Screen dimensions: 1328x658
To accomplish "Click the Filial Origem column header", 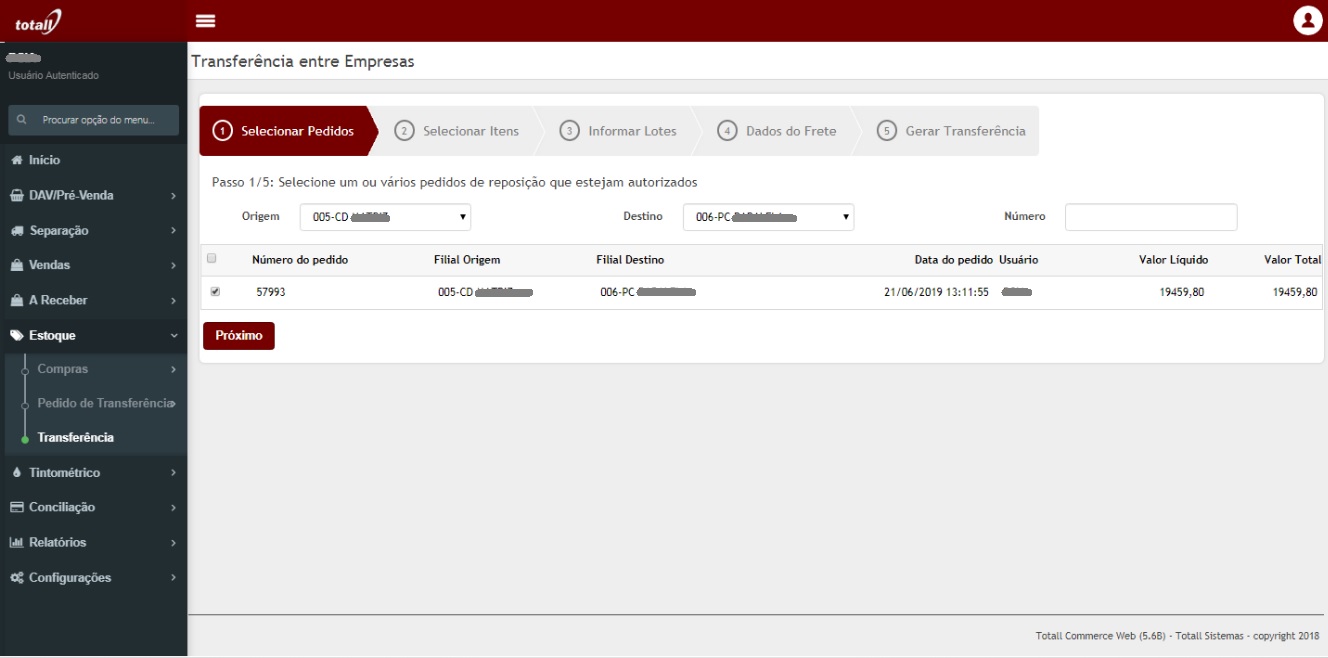I will click(x=467, y=260).
